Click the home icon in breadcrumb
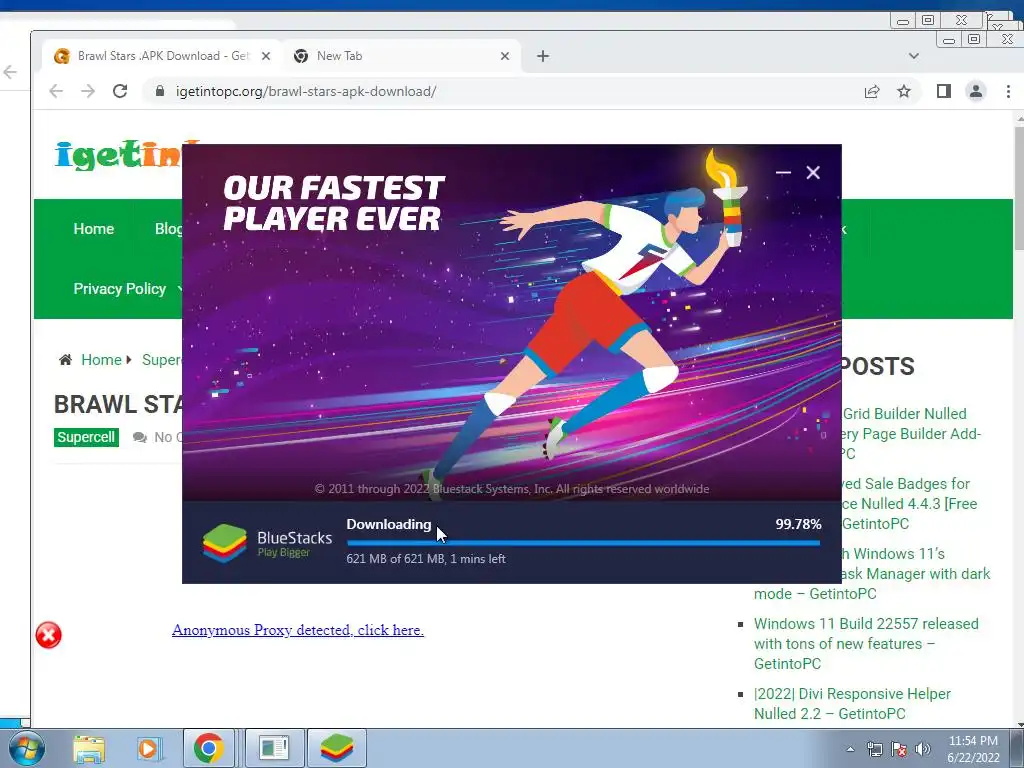Screen dimensions: 1024x768 (65, 360)
